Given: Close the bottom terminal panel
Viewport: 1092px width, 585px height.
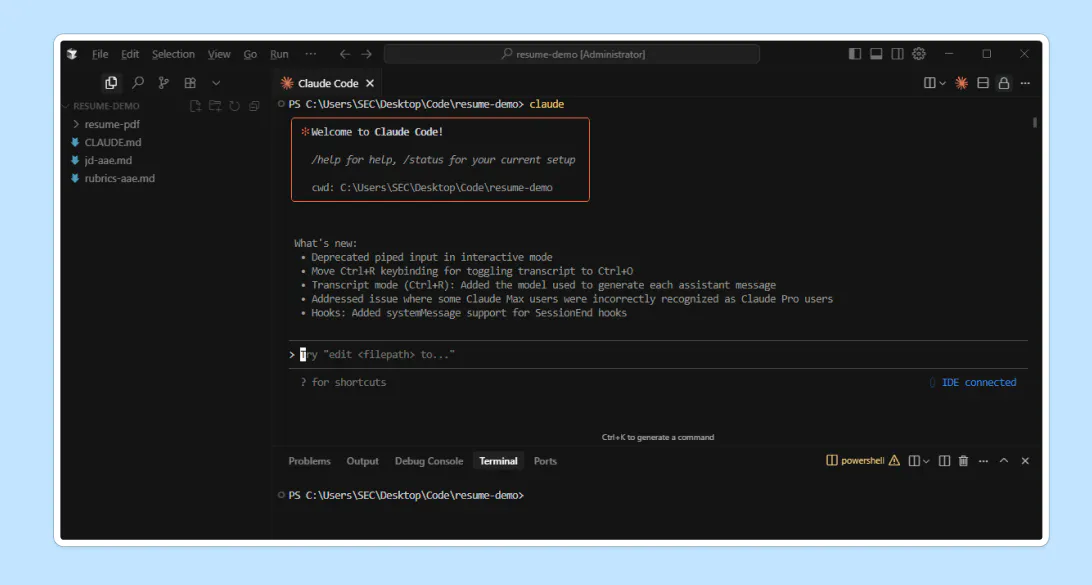Looking at the screenshot, I should coord(1025,461).
